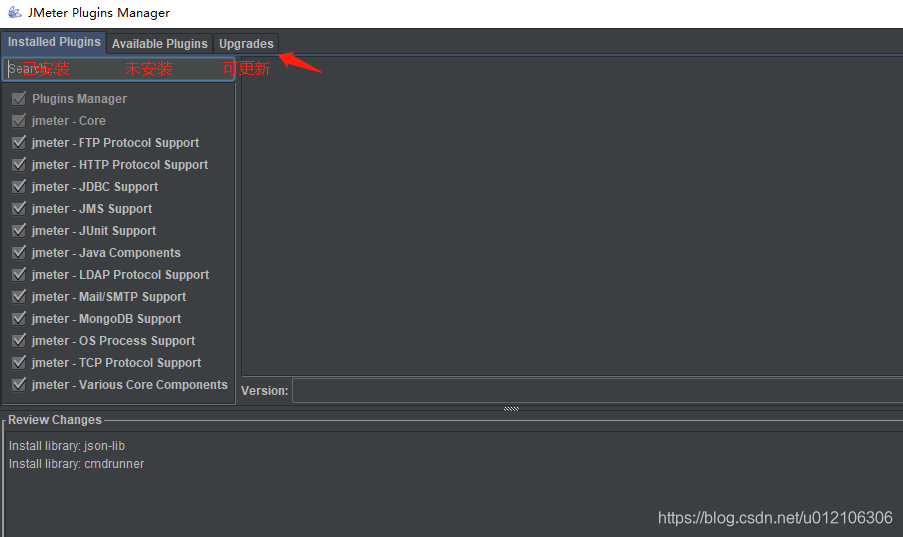Image resolution: width=903 pixels, height=537 pixels.
Task: Click the split pane divider grip
Action: click(511, 409)
